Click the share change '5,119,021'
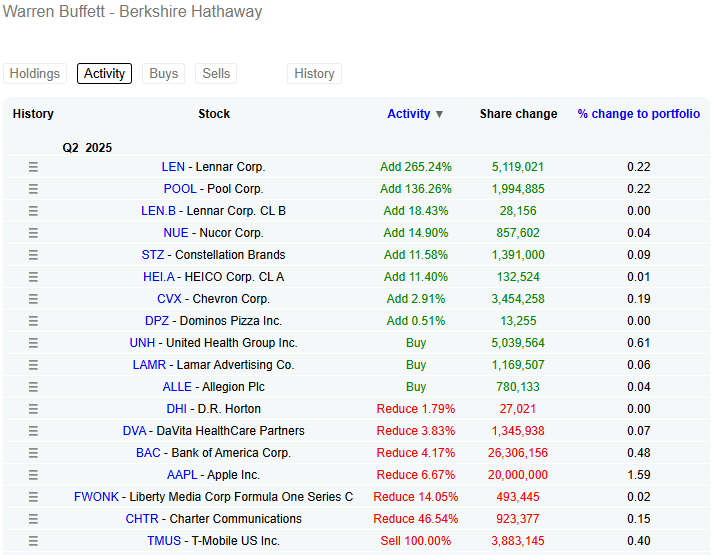 click(518, 167)
